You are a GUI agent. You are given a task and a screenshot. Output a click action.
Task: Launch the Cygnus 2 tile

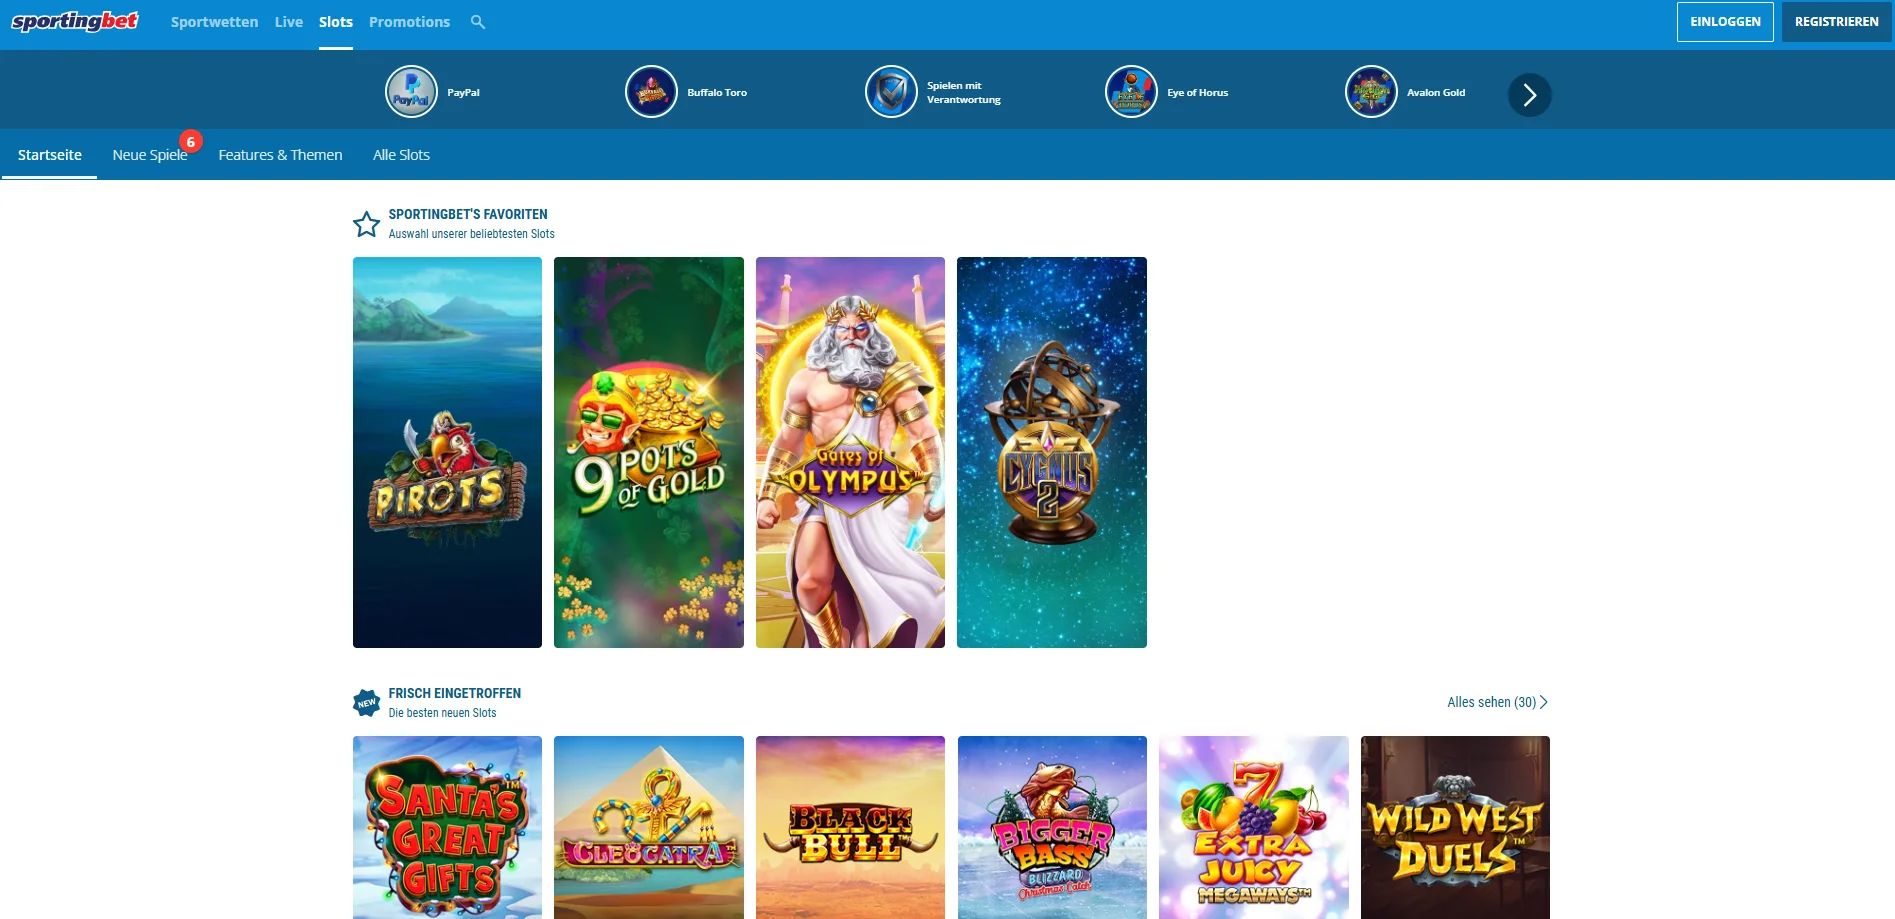(1052, 452)
